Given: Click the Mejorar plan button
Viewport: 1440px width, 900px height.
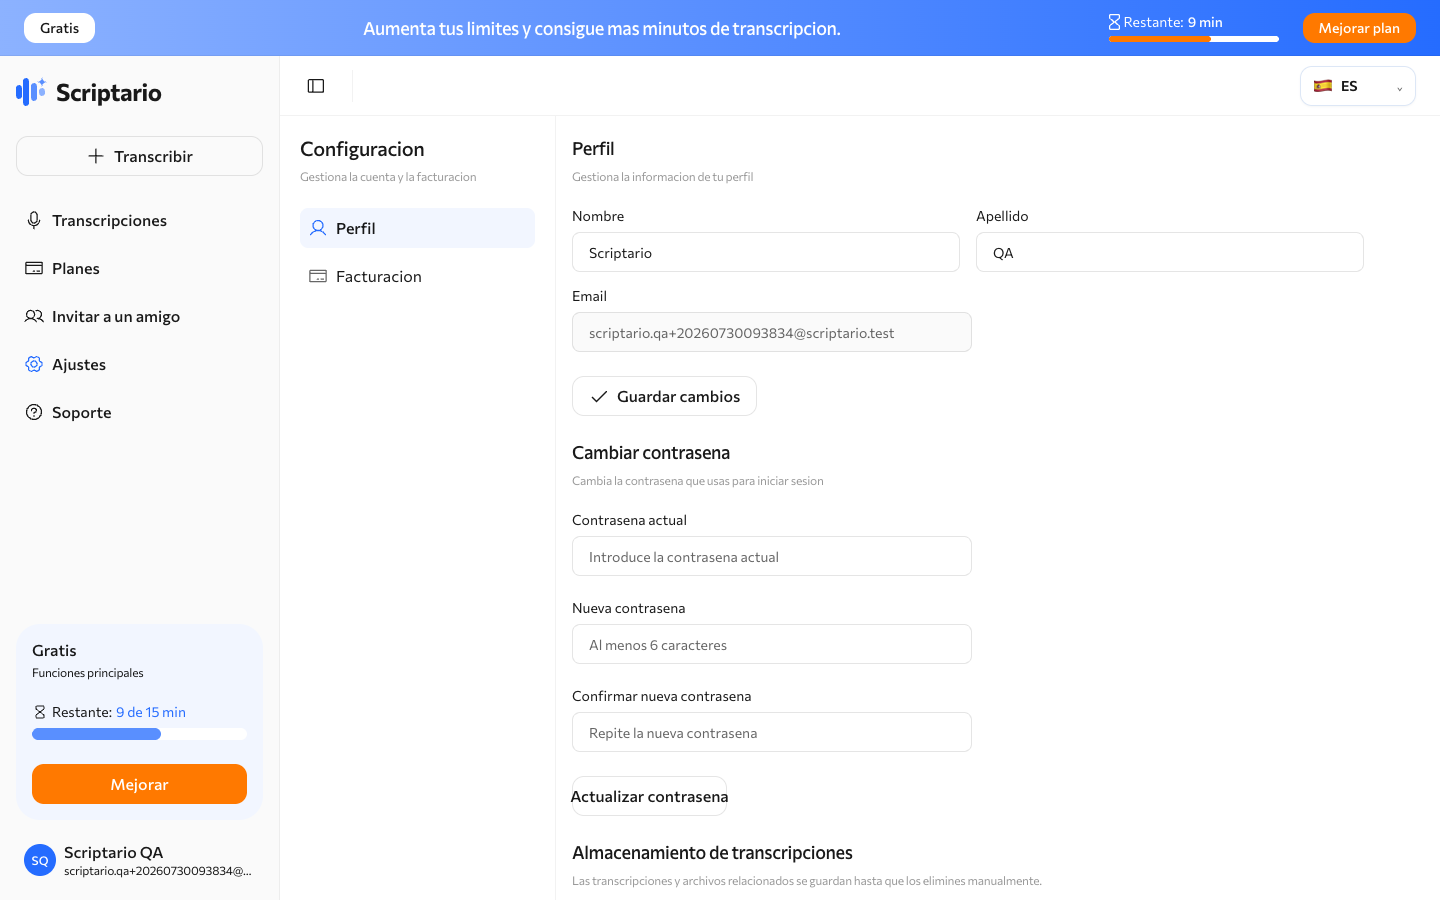Looking at the screenshot, I should coord(1359,28).
